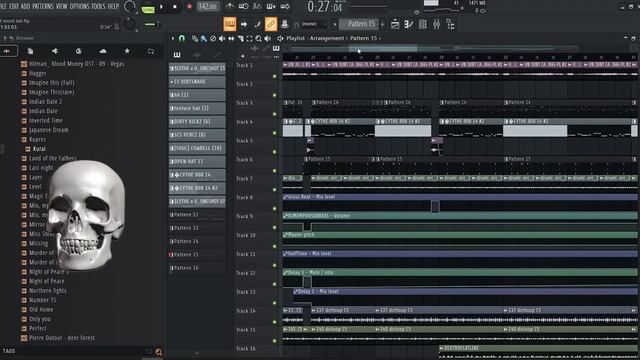Select the playlist Slice tool
The image size is (640, 360).
click(240, 38)
